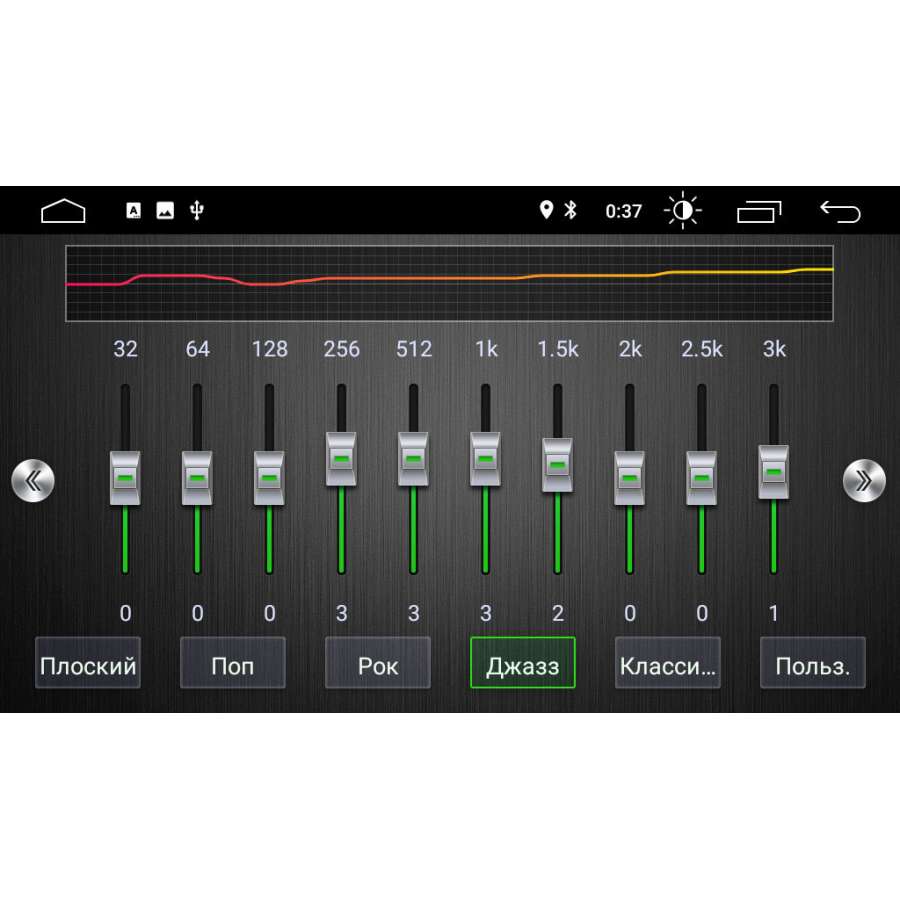
Task: Select the Поп equalizer preset
Action: click(x=232, y=662)
